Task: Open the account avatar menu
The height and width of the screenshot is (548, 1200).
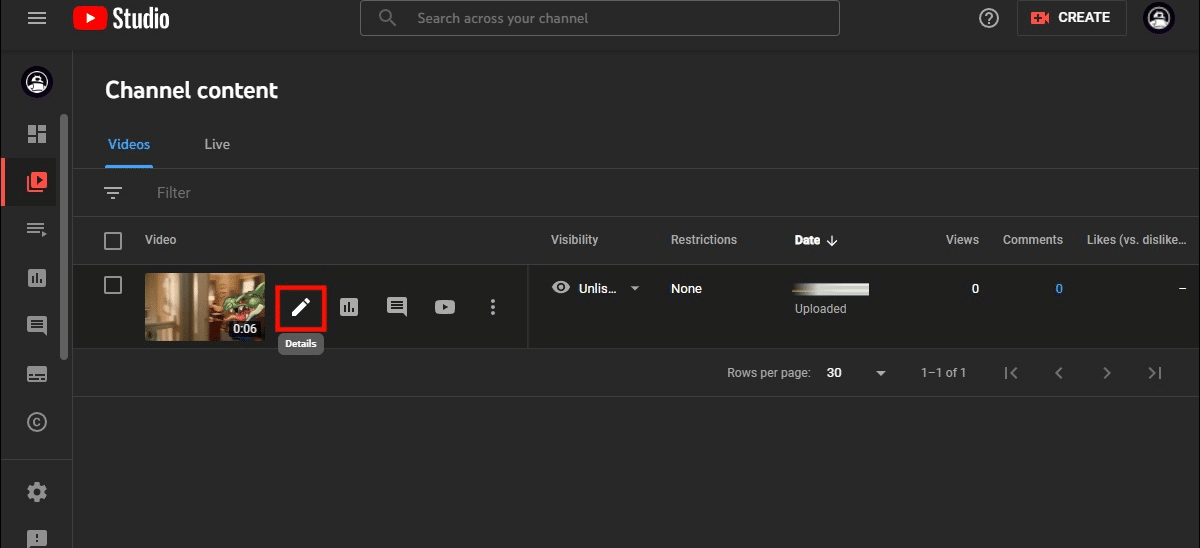Action: [1159, 18]
